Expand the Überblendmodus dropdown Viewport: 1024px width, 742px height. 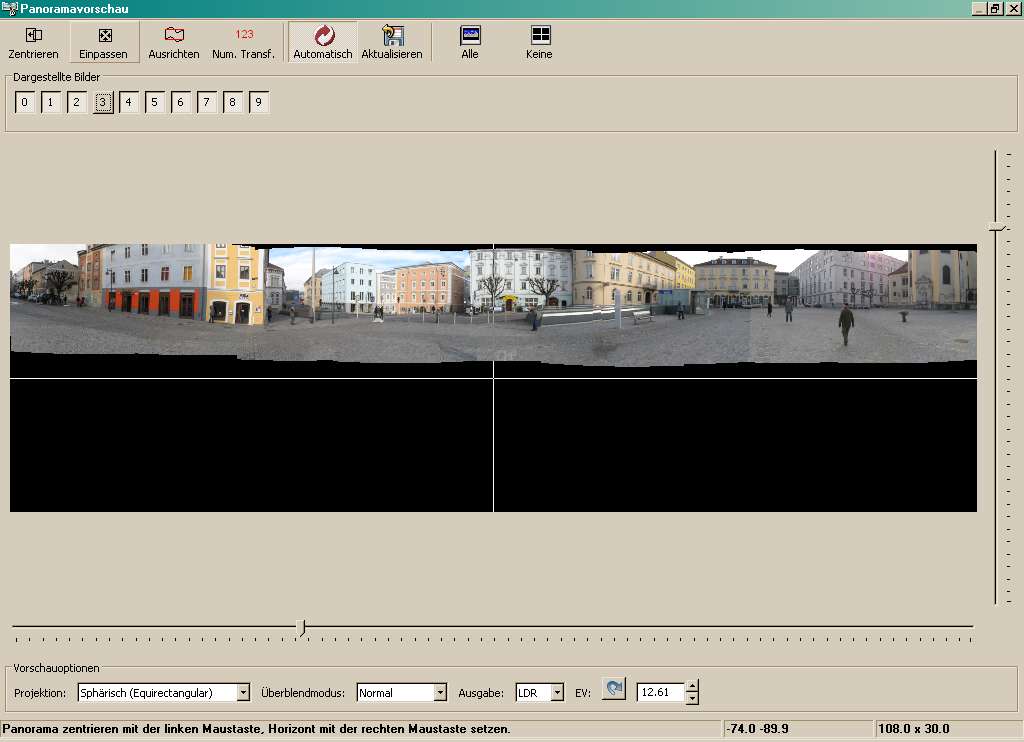point(440,692)
